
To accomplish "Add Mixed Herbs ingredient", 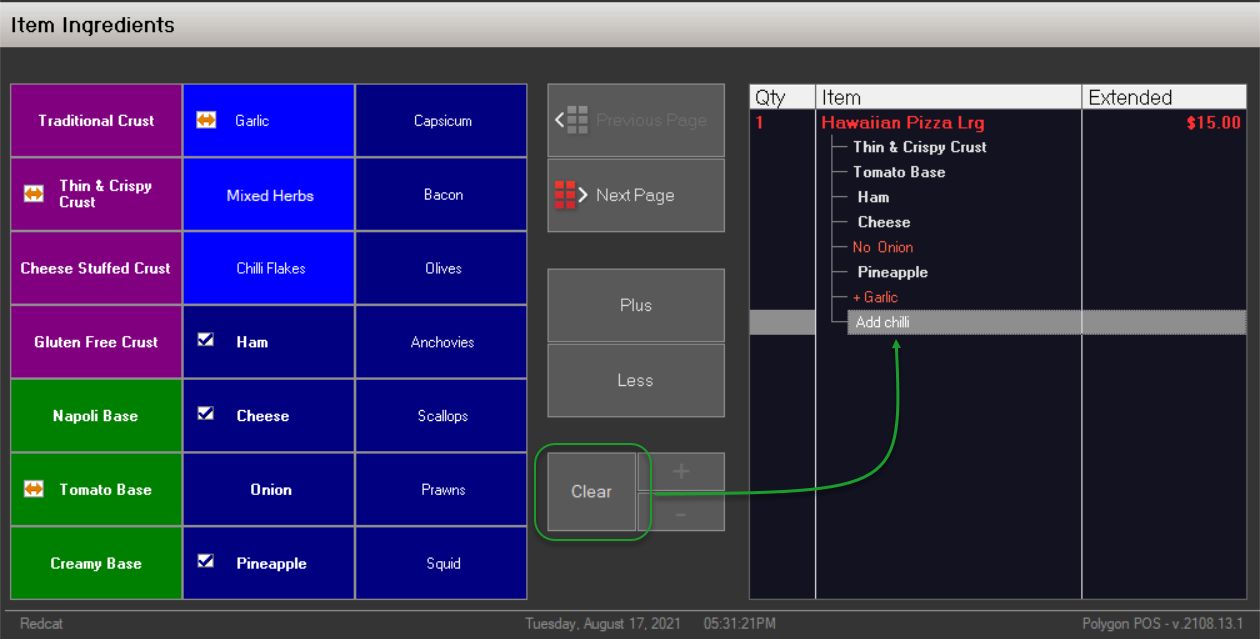I will click(269, 195).
